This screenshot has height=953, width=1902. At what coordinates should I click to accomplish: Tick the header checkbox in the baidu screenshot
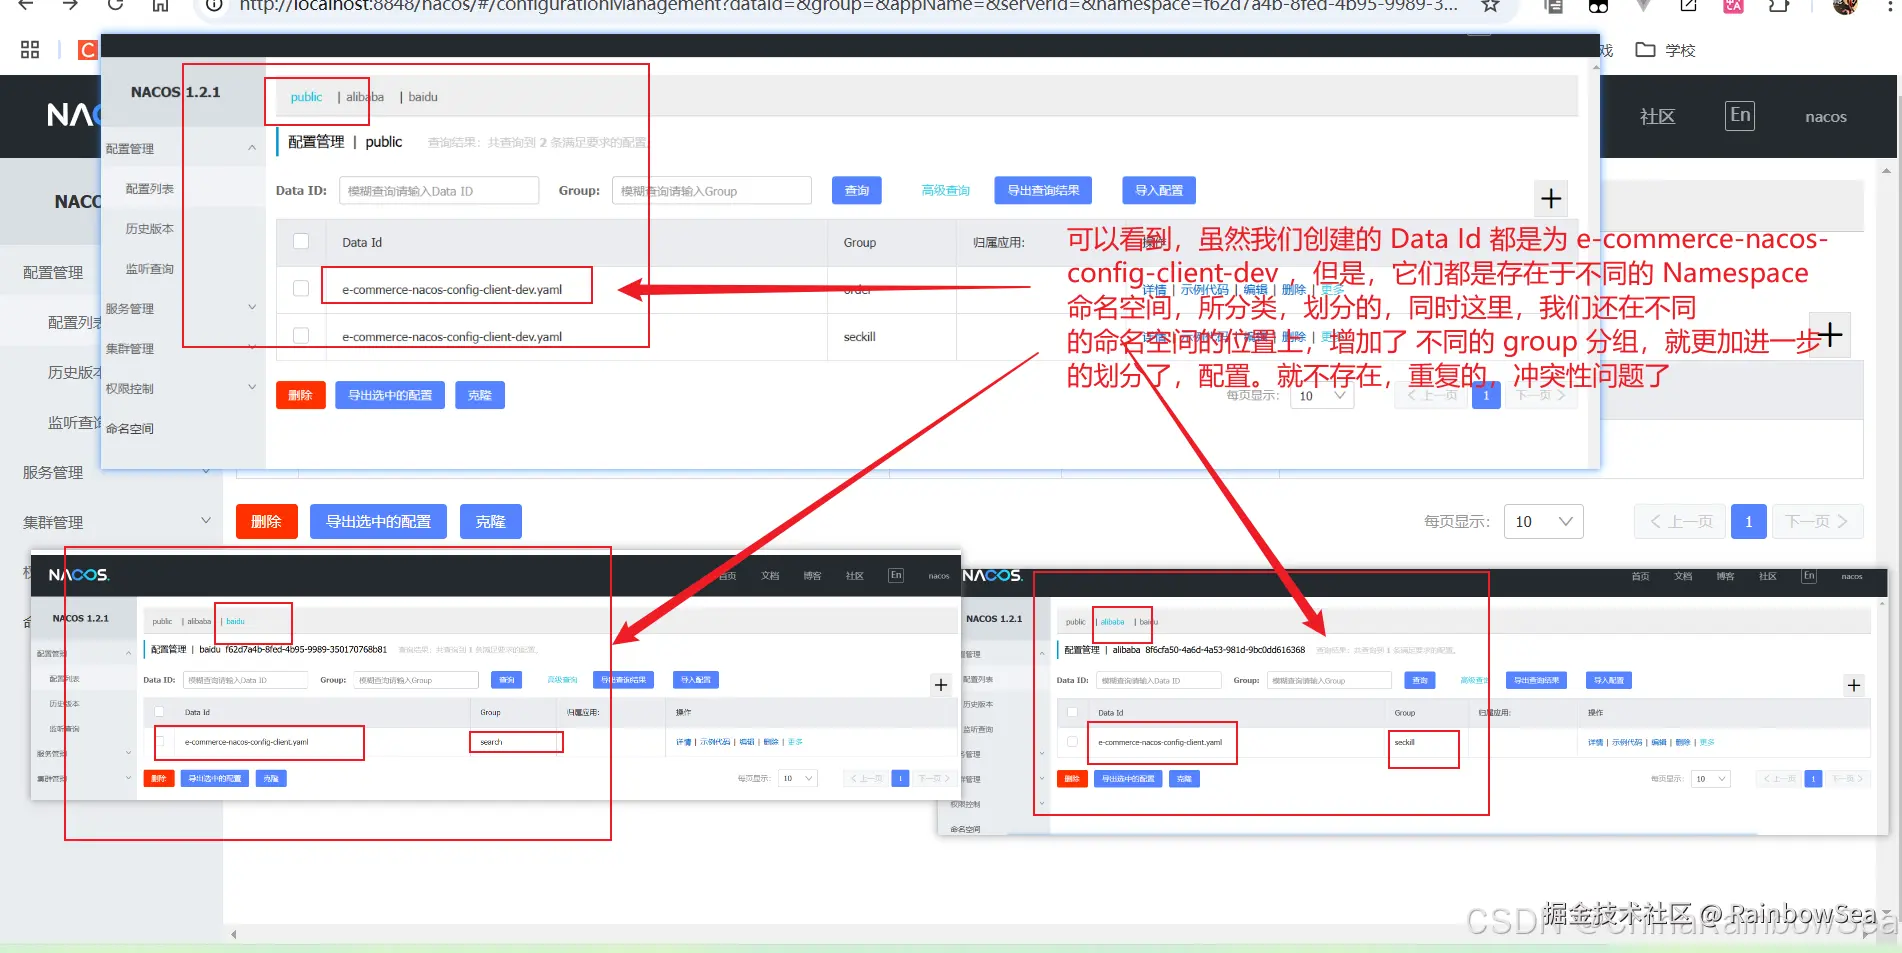coord(159,712)
